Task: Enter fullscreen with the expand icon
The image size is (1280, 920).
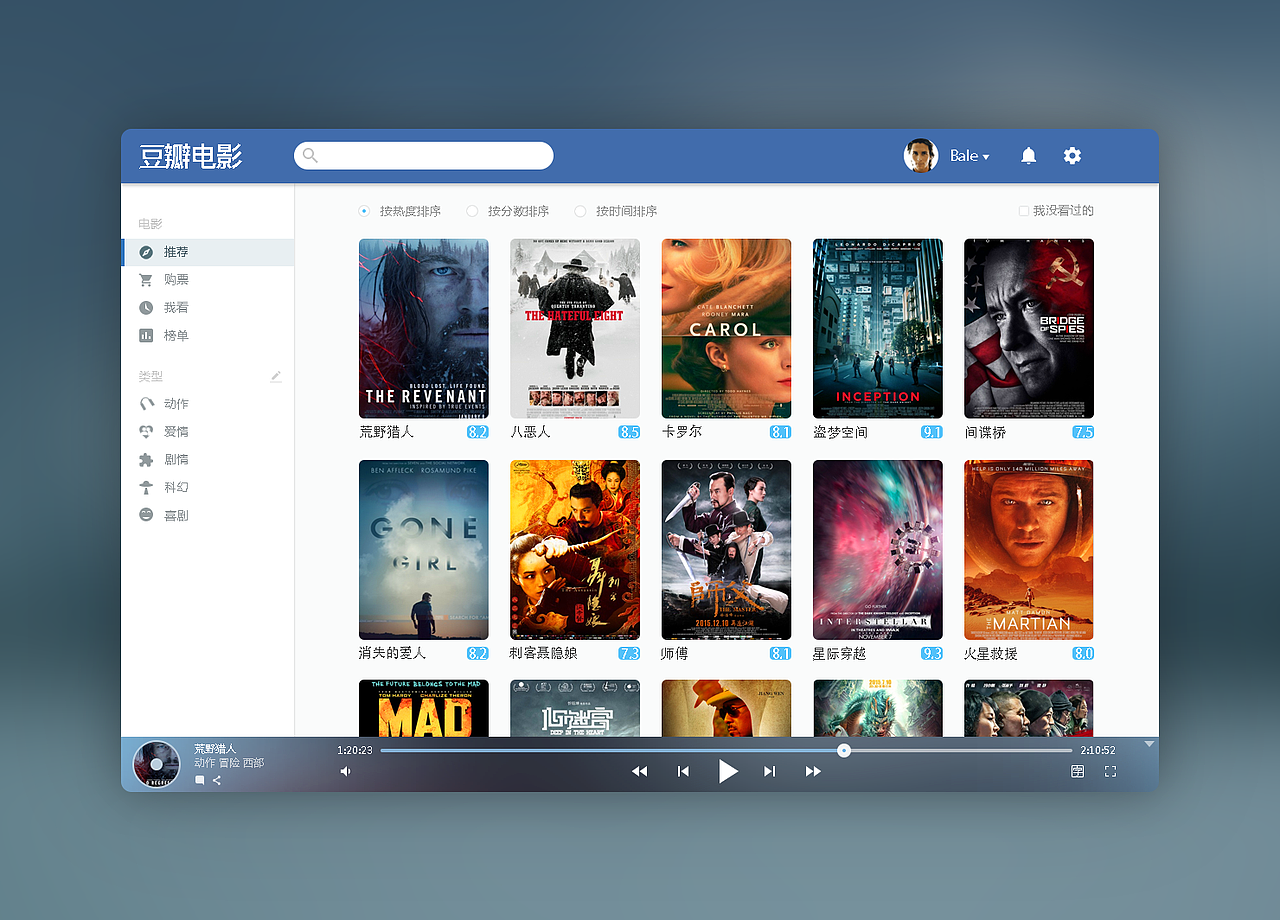Action: [1110, 771]
